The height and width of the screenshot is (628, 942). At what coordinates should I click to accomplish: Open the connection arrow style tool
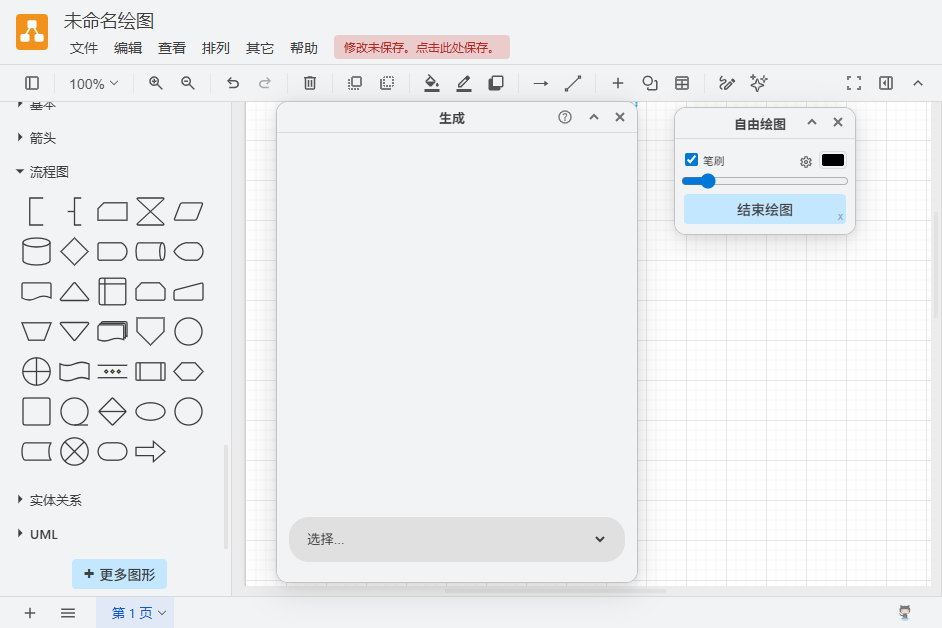(x=541, y=83)
